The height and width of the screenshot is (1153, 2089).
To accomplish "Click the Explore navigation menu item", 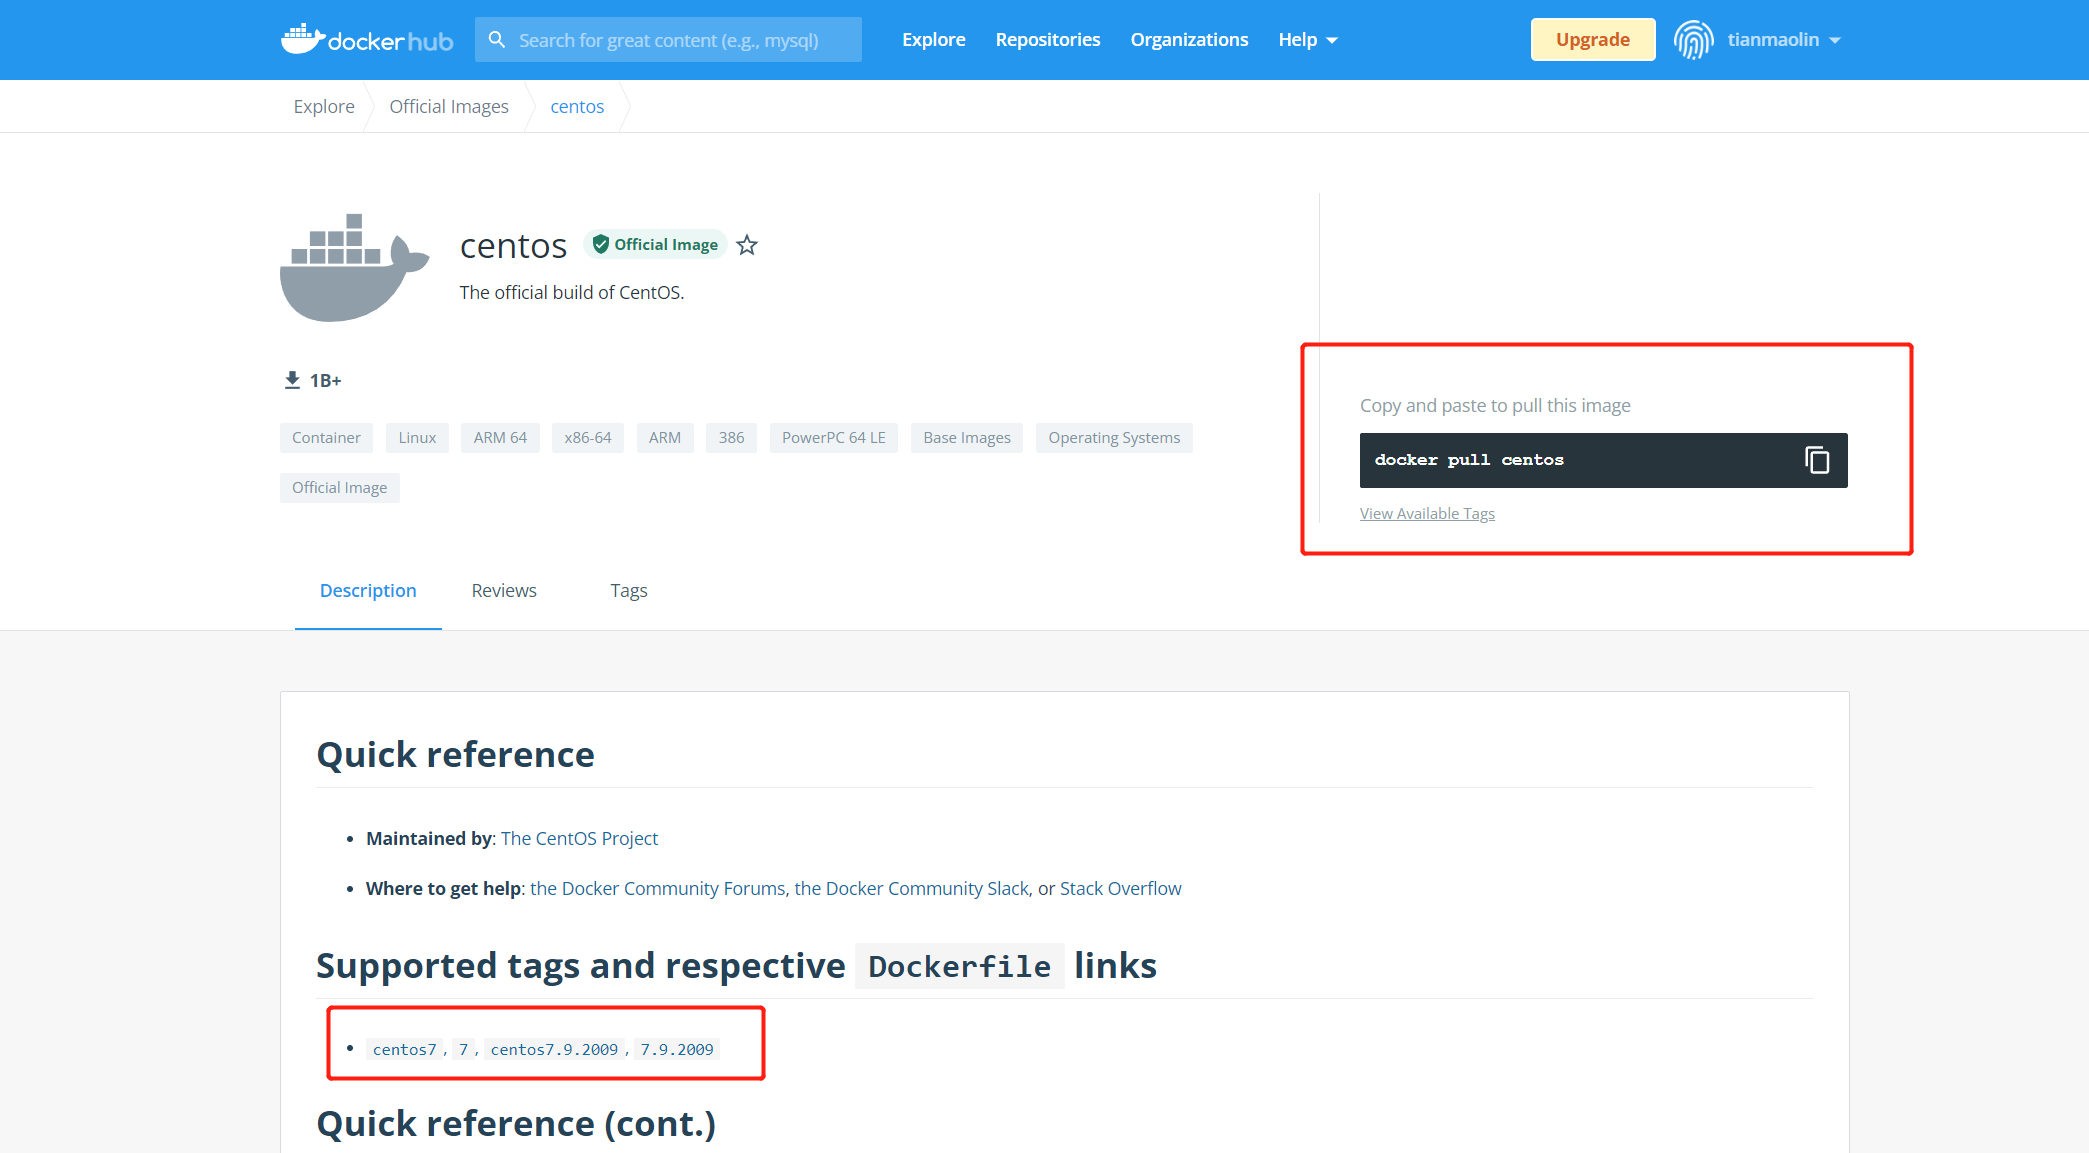I will (932, 38).
